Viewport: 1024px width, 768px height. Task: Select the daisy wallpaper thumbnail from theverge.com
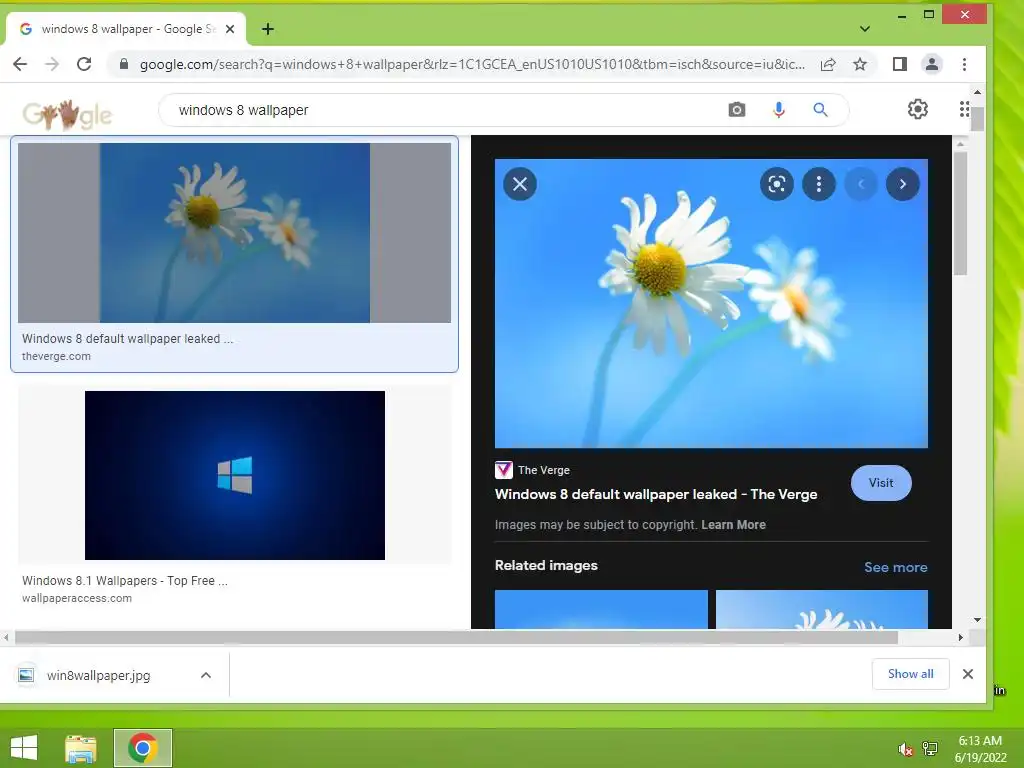pyautogui.click(x=234, y=232)
